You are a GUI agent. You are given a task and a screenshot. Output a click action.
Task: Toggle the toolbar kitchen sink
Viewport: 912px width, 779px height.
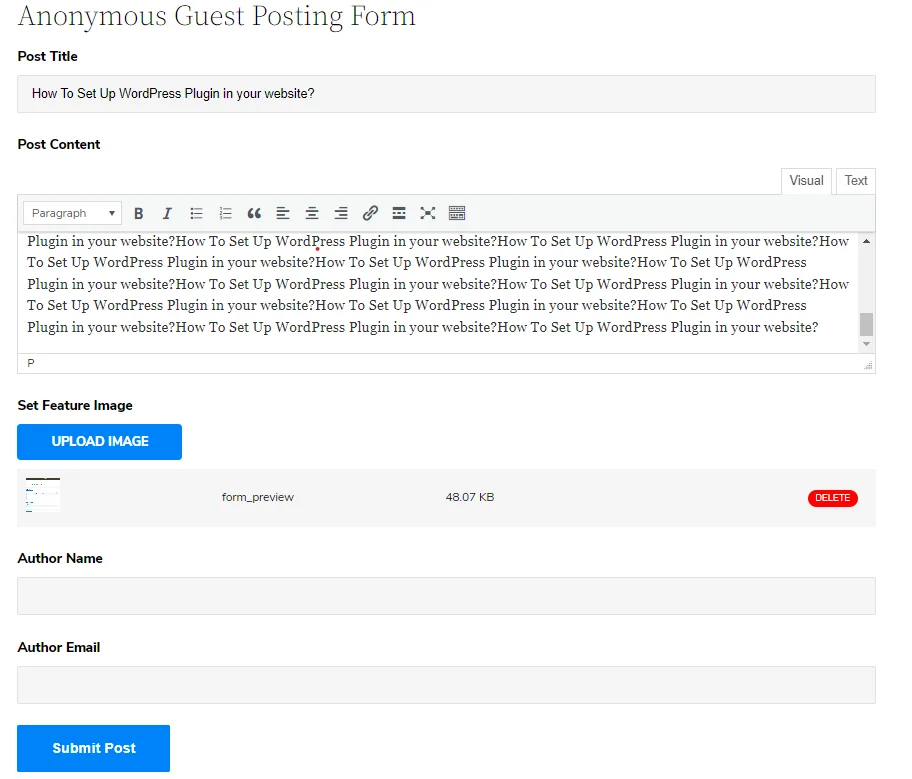(457, 214)
